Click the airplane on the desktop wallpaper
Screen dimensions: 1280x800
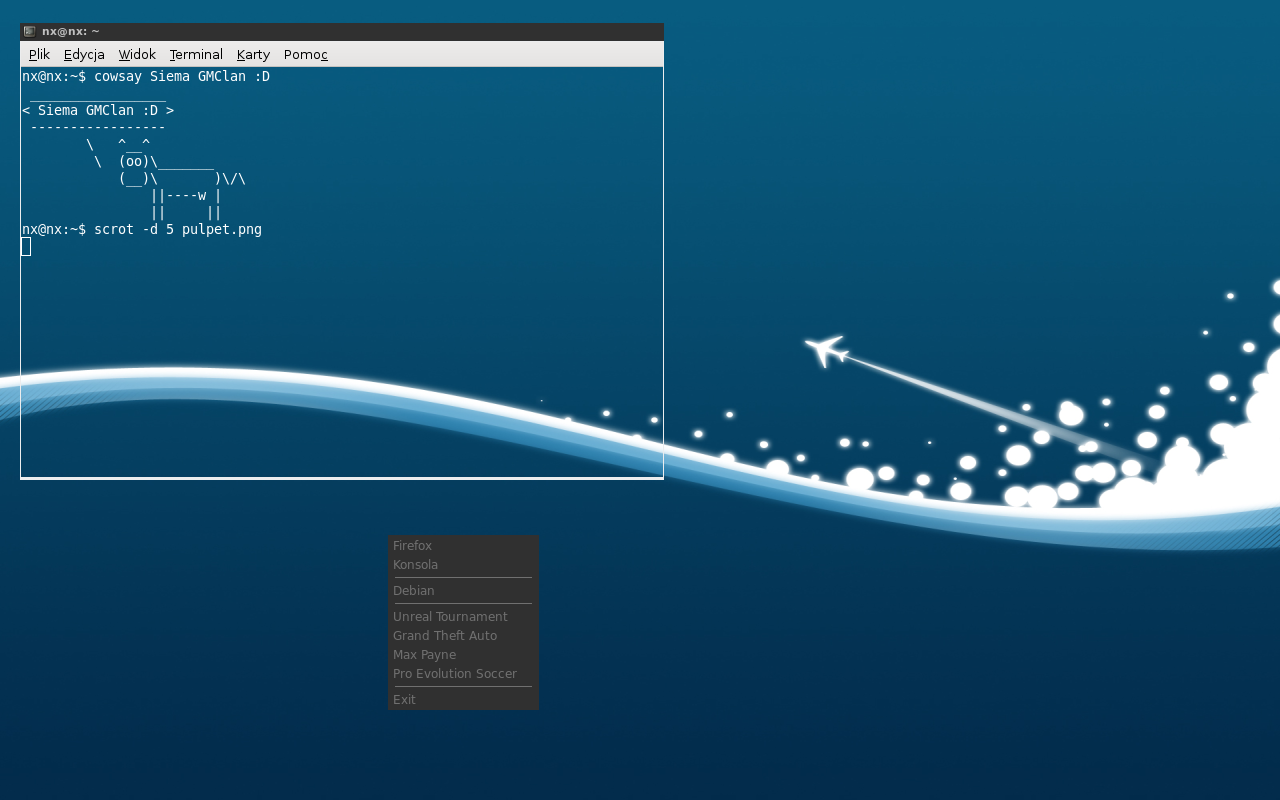click(x=825, y=350)
